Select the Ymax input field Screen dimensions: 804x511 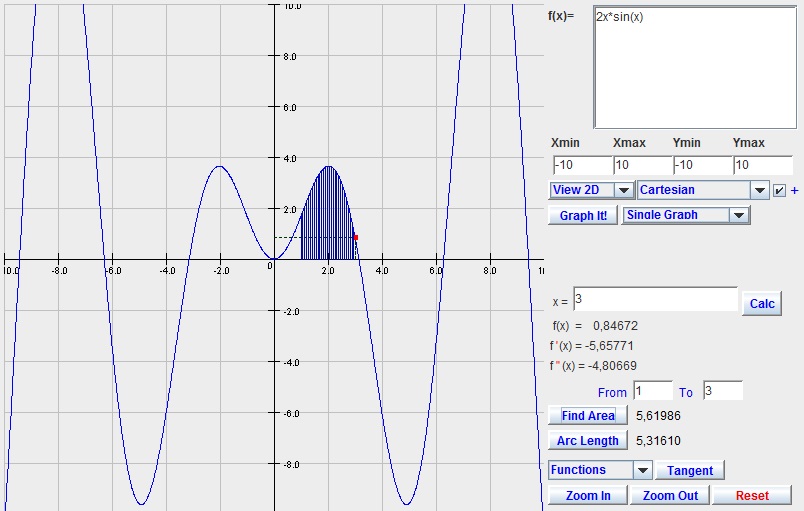pos(762,165)
